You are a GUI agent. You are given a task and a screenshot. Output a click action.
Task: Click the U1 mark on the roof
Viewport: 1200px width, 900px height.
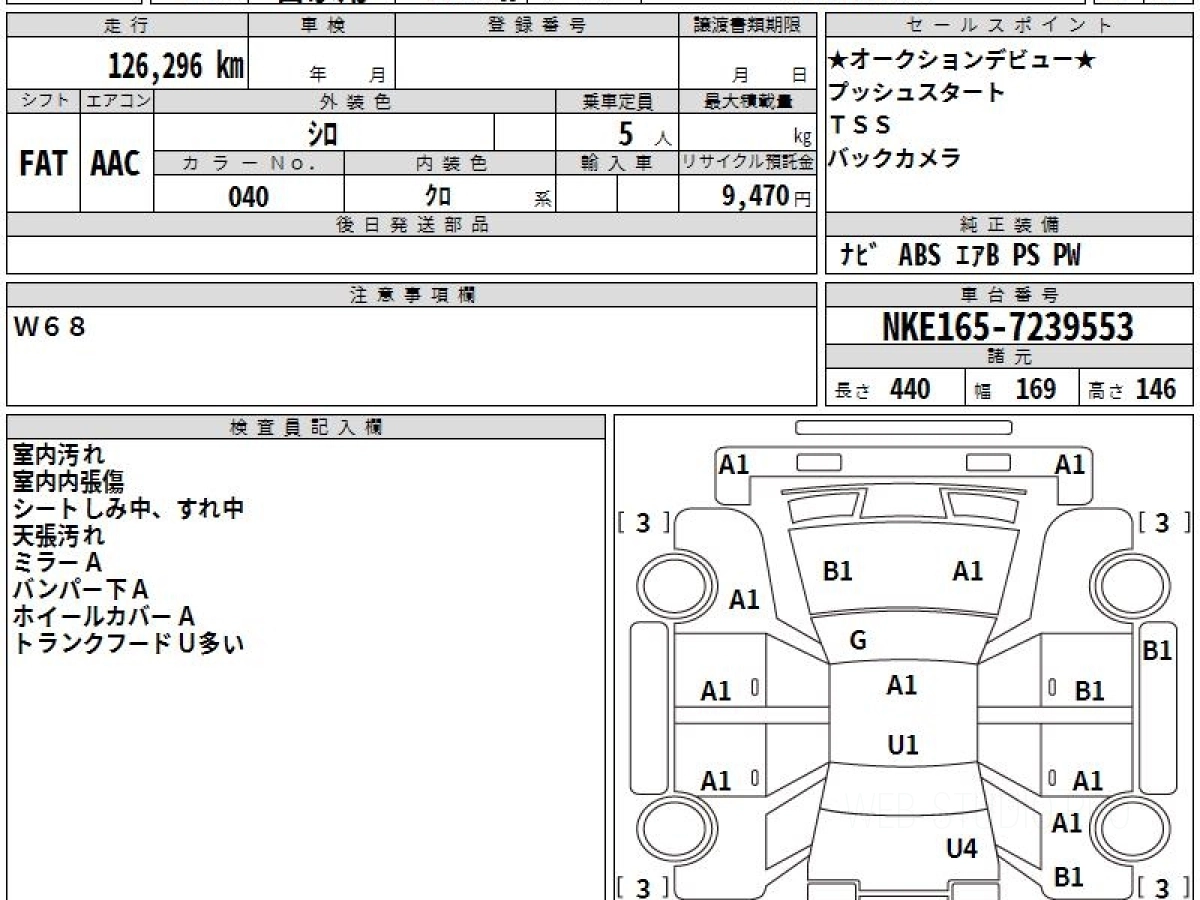[903, 745]
